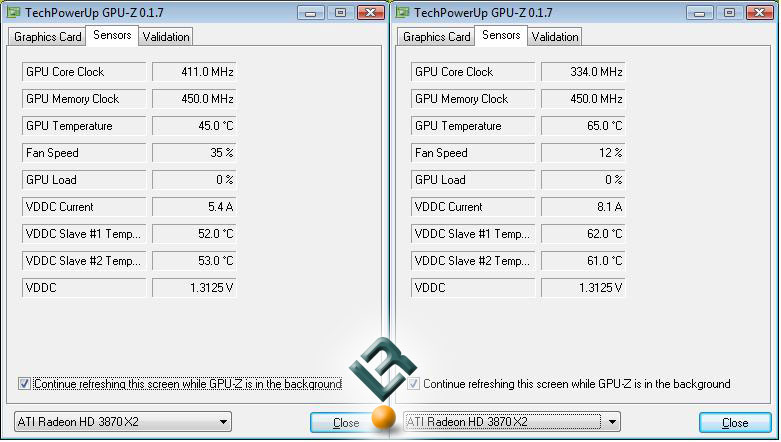This screenshot has width=781, height=442.
Task: Click GPU Temperature label in left window
Action: tap(84, 126)
